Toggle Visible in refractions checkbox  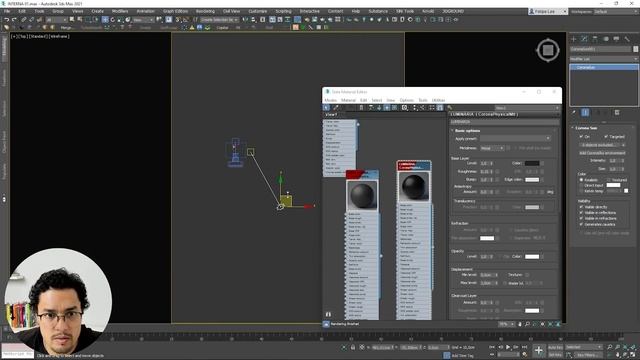(581, 218)
